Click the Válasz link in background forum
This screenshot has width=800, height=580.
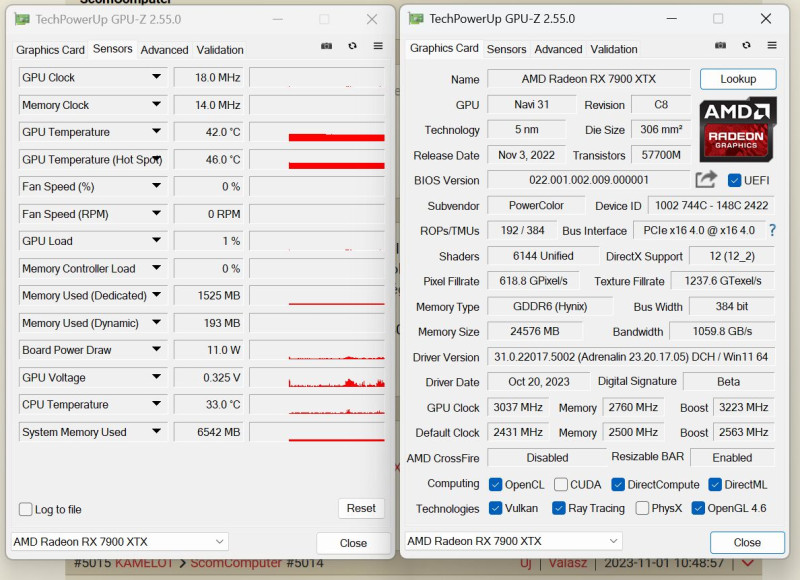click(x=567, y=563)
